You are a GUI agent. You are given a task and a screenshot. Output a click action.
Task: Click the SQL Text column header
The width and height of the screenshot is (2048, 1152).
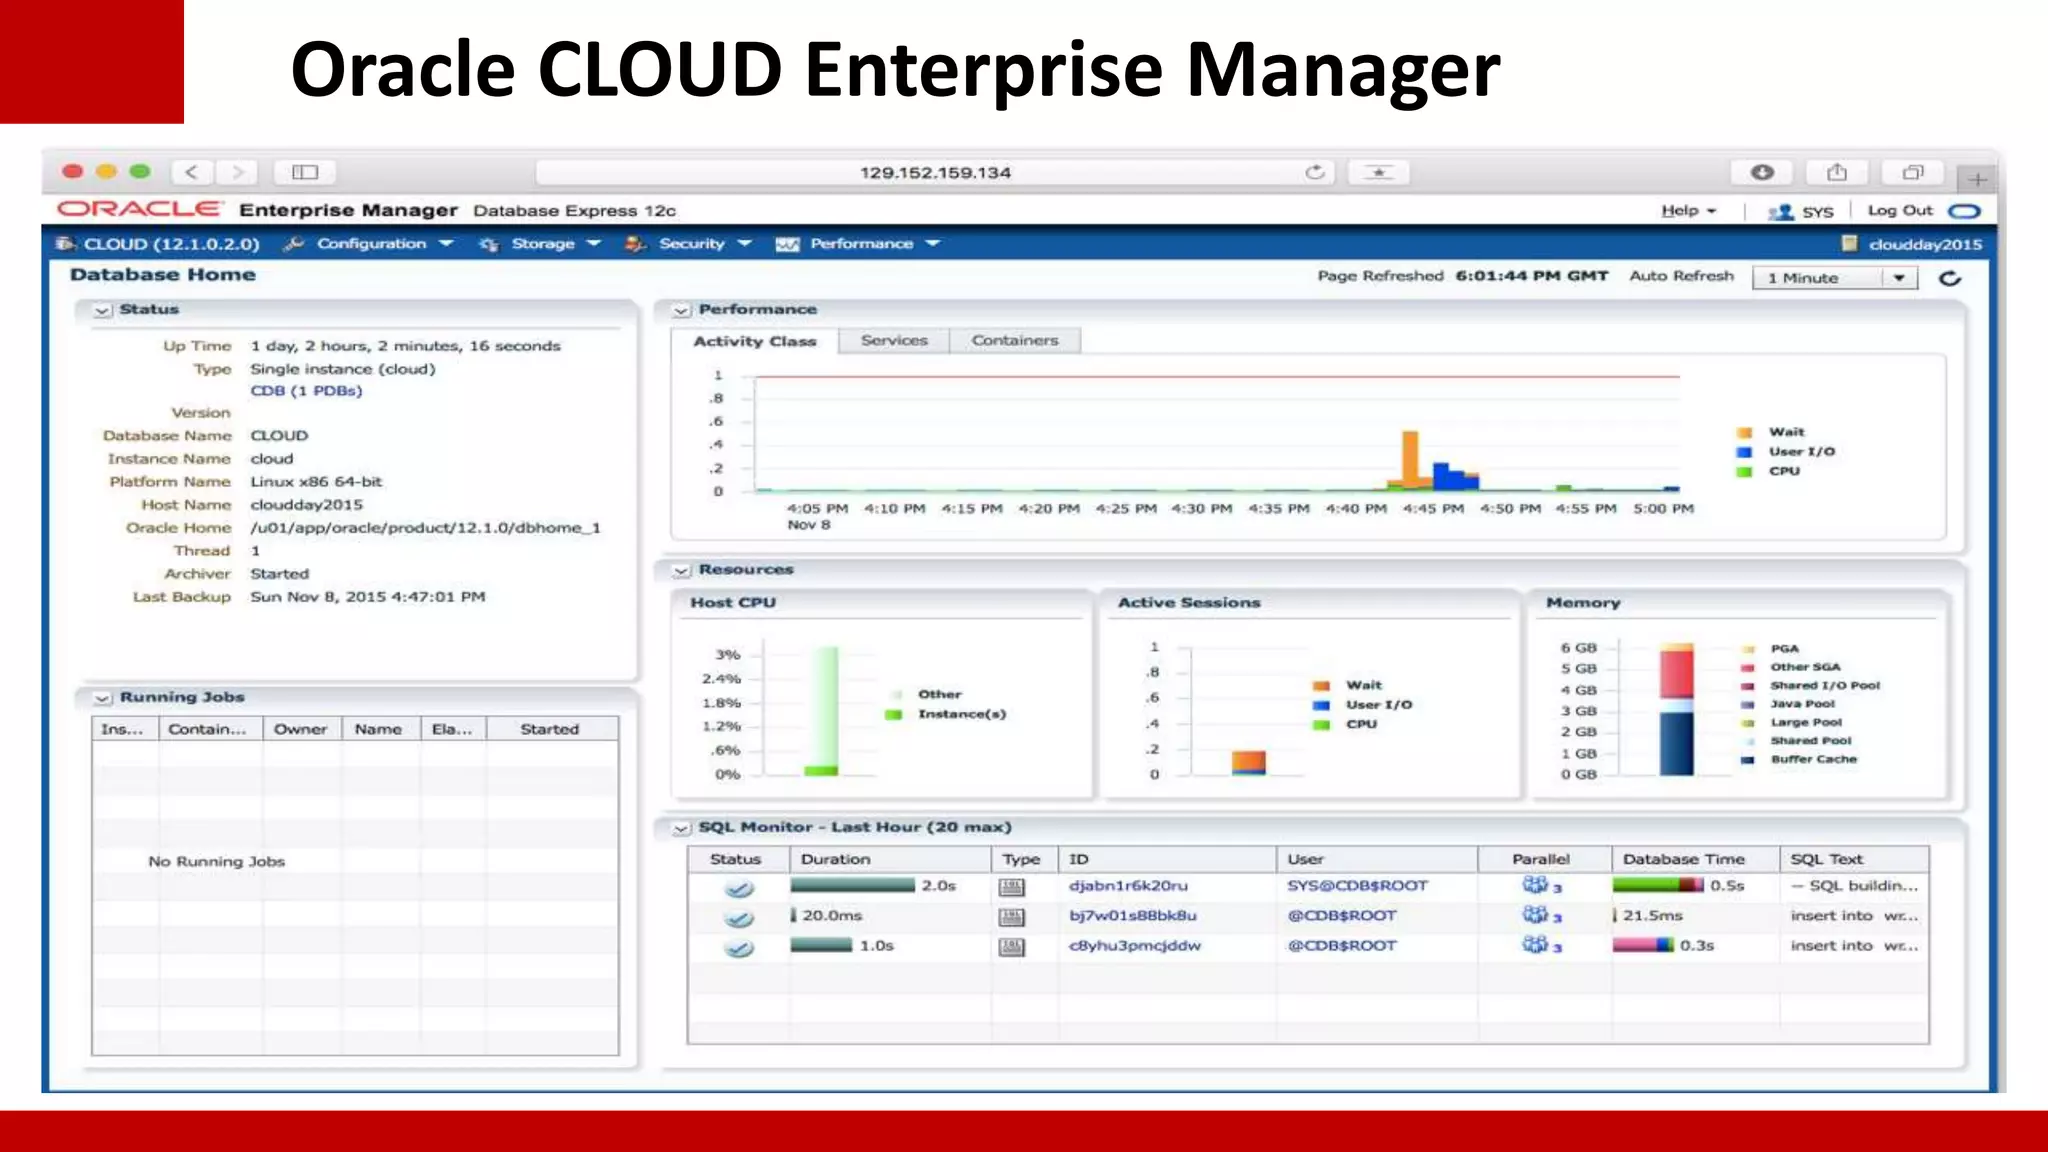(1853, 859)
